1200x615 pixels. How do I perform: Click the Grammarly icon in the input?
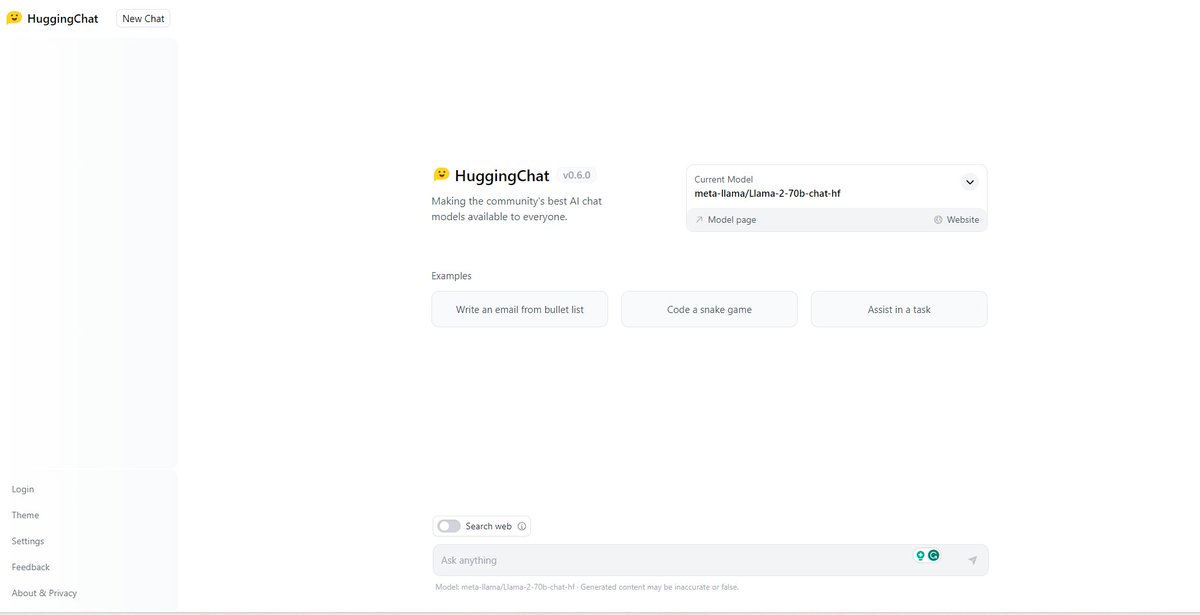934,556
